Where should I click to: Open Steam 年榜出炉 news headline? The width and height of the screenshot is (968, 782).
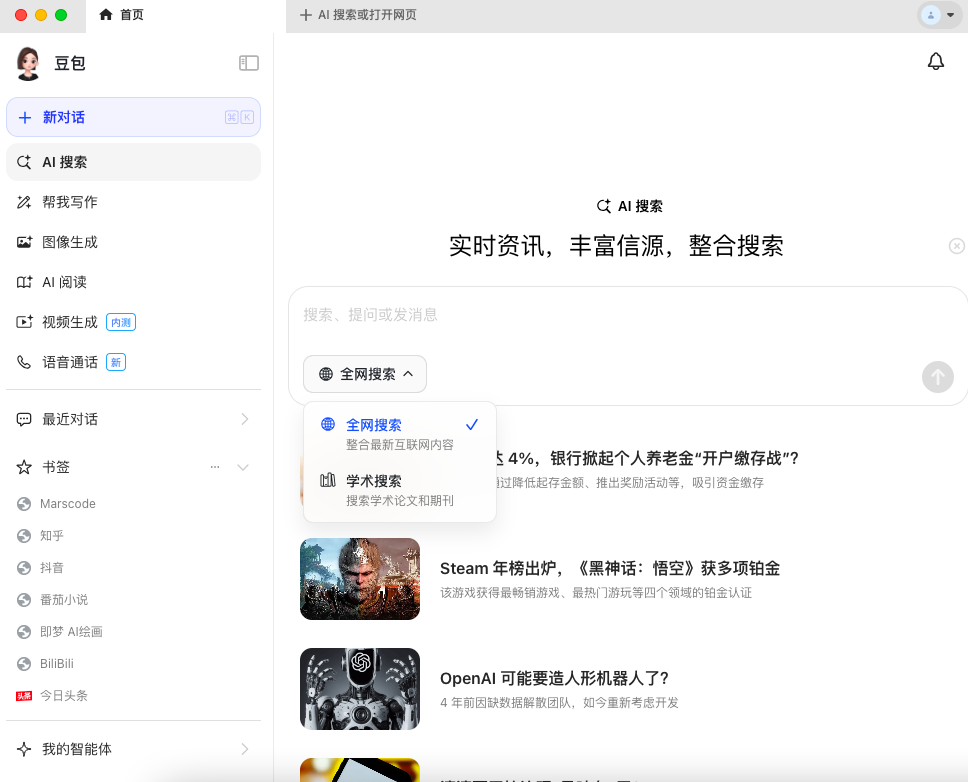coord(610,568)
